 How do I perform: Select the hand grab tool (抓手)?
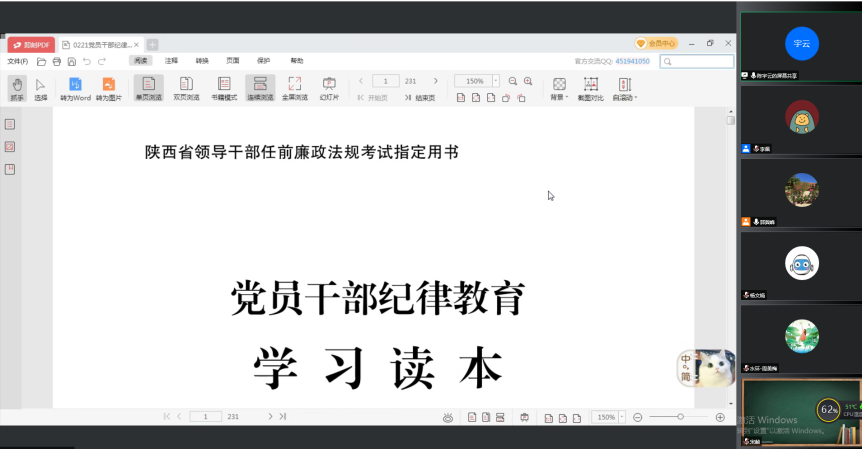click(x=17, y=88)
